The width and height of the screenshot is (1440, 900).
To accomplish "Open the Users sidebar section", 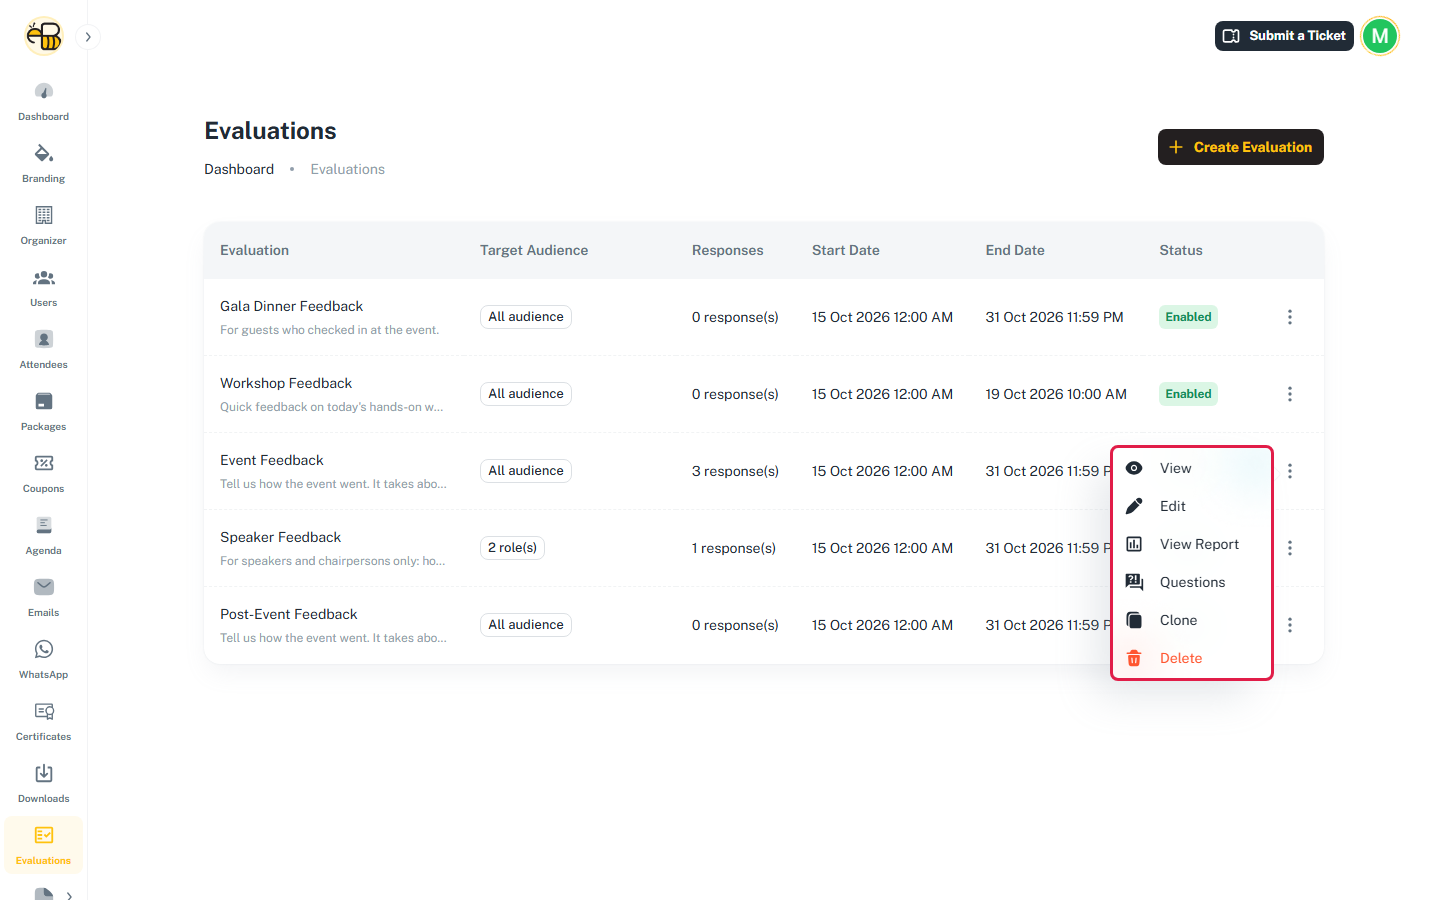I will 44,287.
